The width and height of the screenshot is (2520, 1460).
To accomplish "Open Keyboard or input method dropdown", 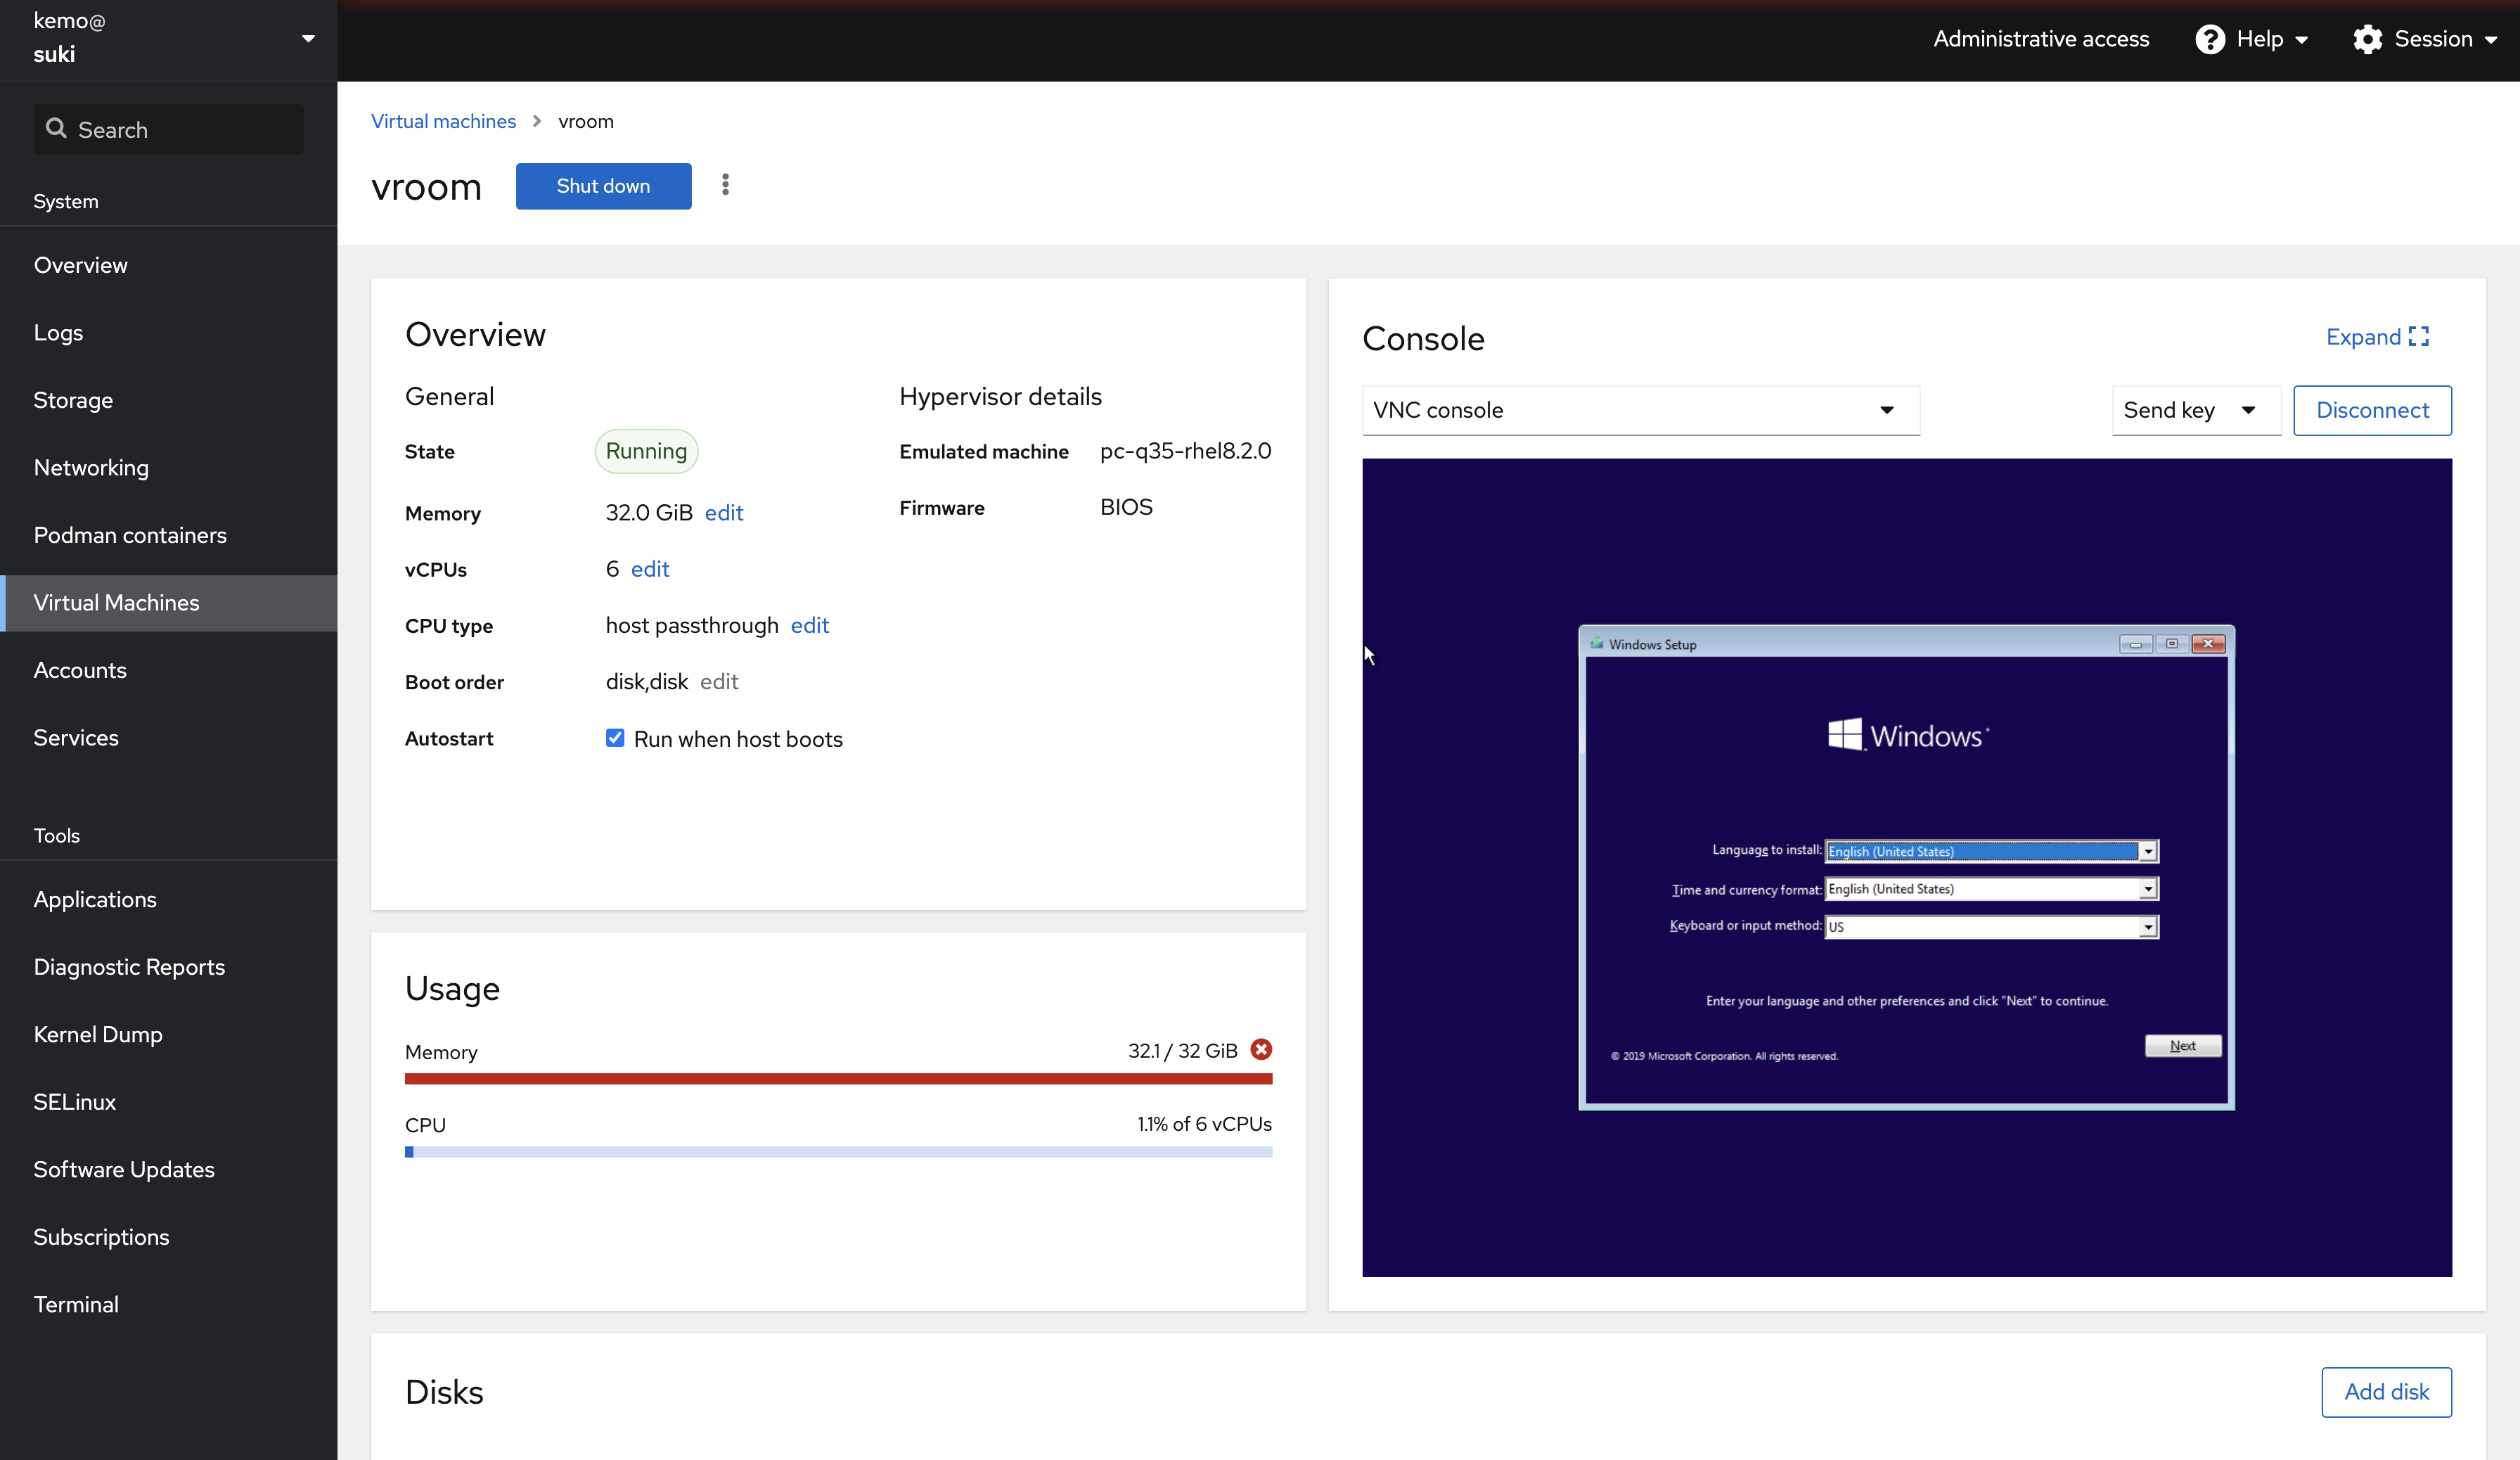I will [x=2147, y=927].
